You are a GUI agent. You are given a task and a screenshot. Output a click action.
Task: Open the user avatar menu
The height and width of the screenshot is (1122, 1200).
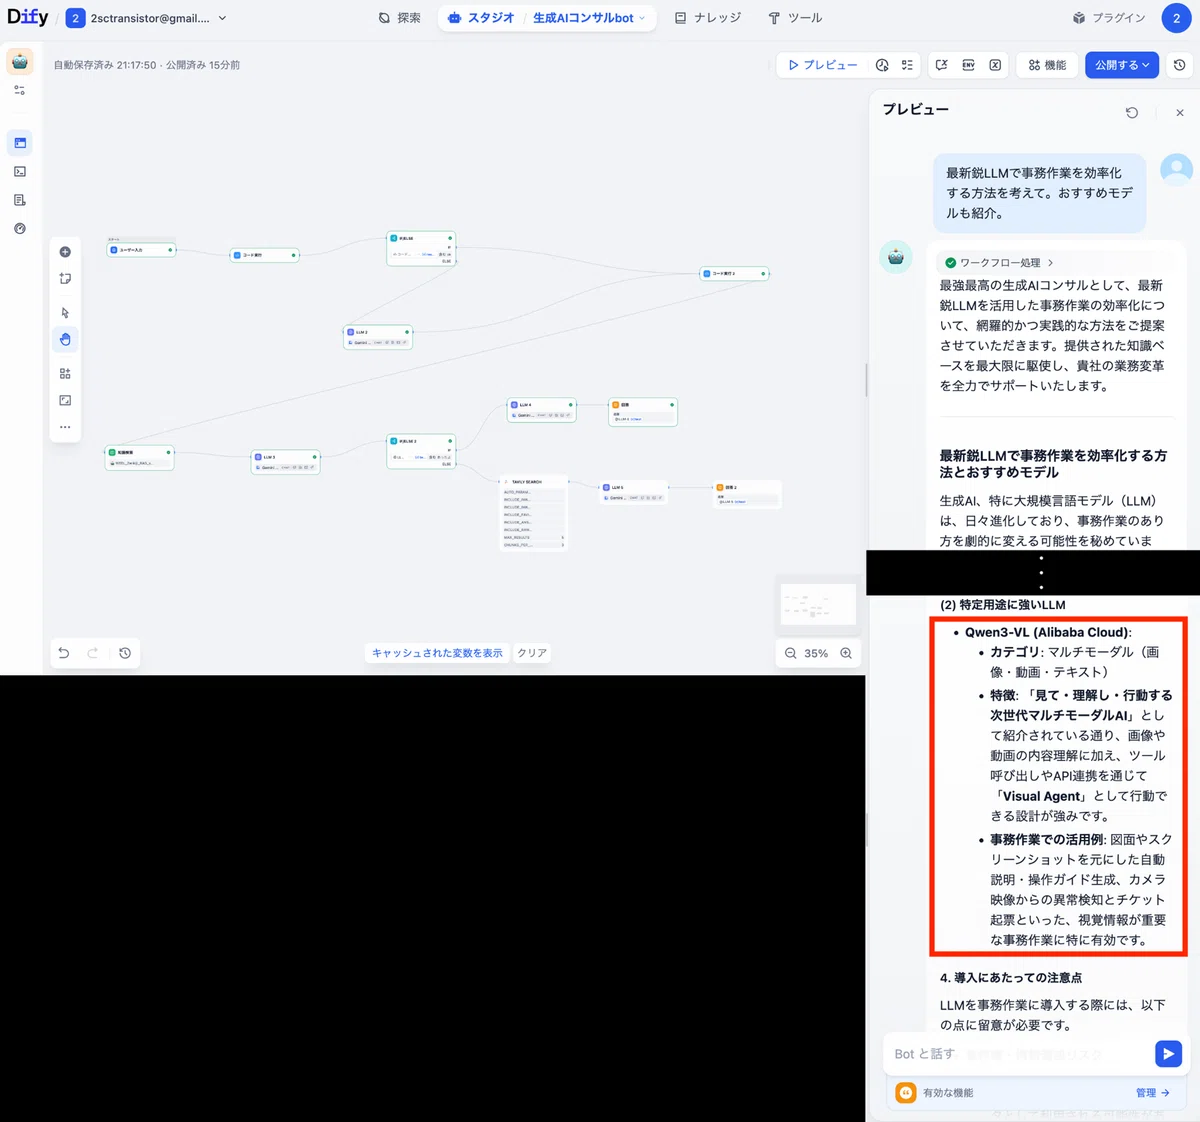(x=1176, y=18)
